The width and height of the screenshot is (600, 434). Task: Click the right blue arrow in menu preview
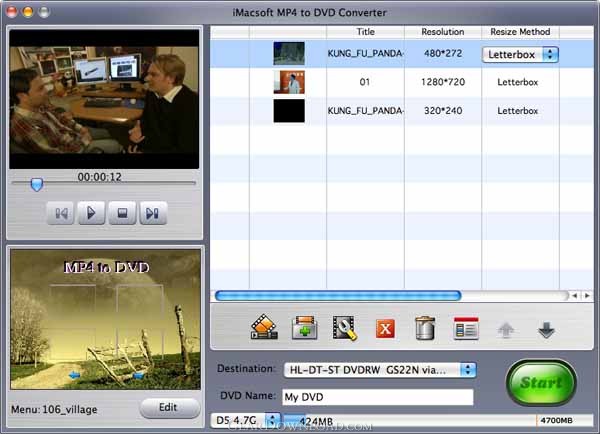click(138, 375)
